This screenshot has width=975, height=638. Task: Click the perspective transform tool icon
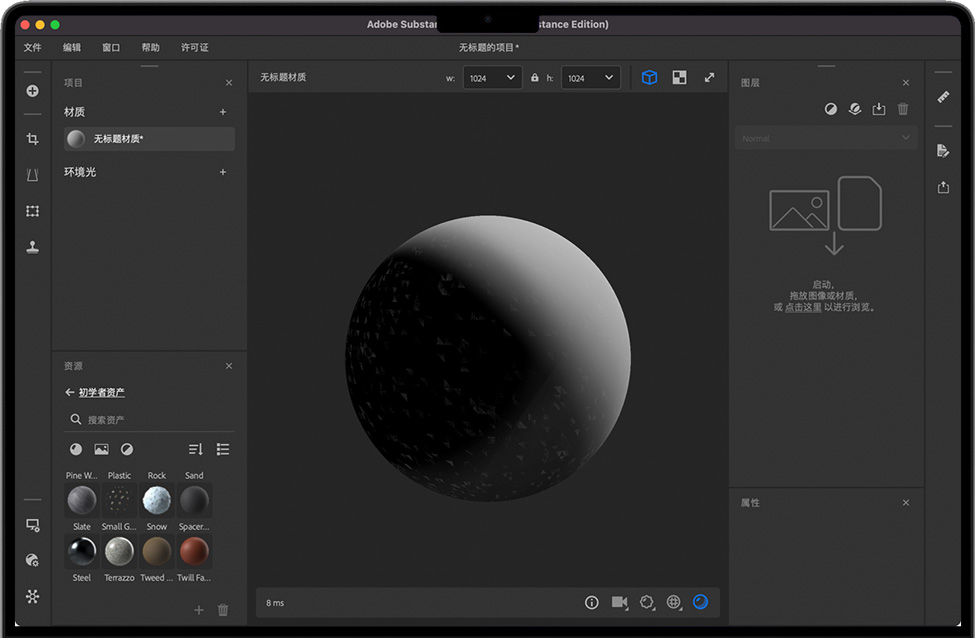click(33, 175)
